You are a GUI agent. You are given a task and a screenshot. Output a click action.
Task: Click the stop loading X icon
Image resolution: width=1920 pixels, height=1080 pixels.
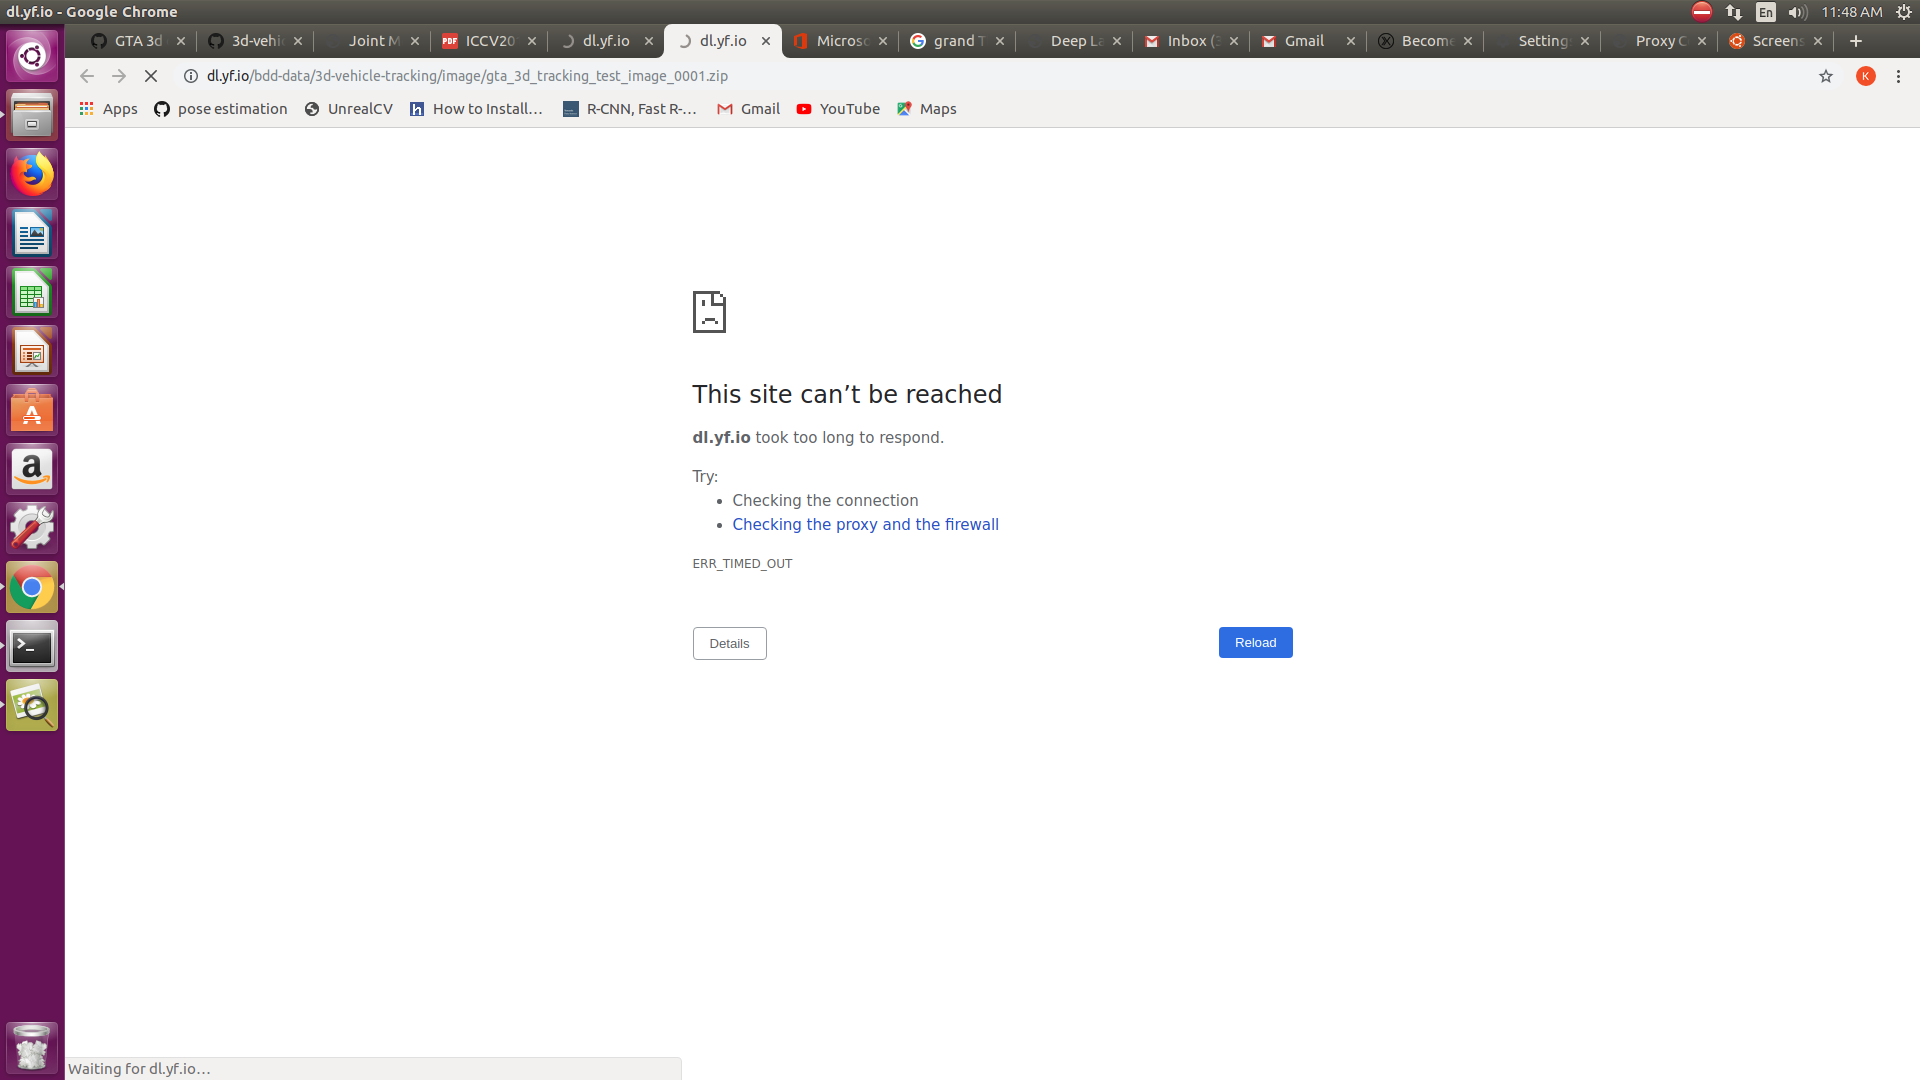pos(151,76)
